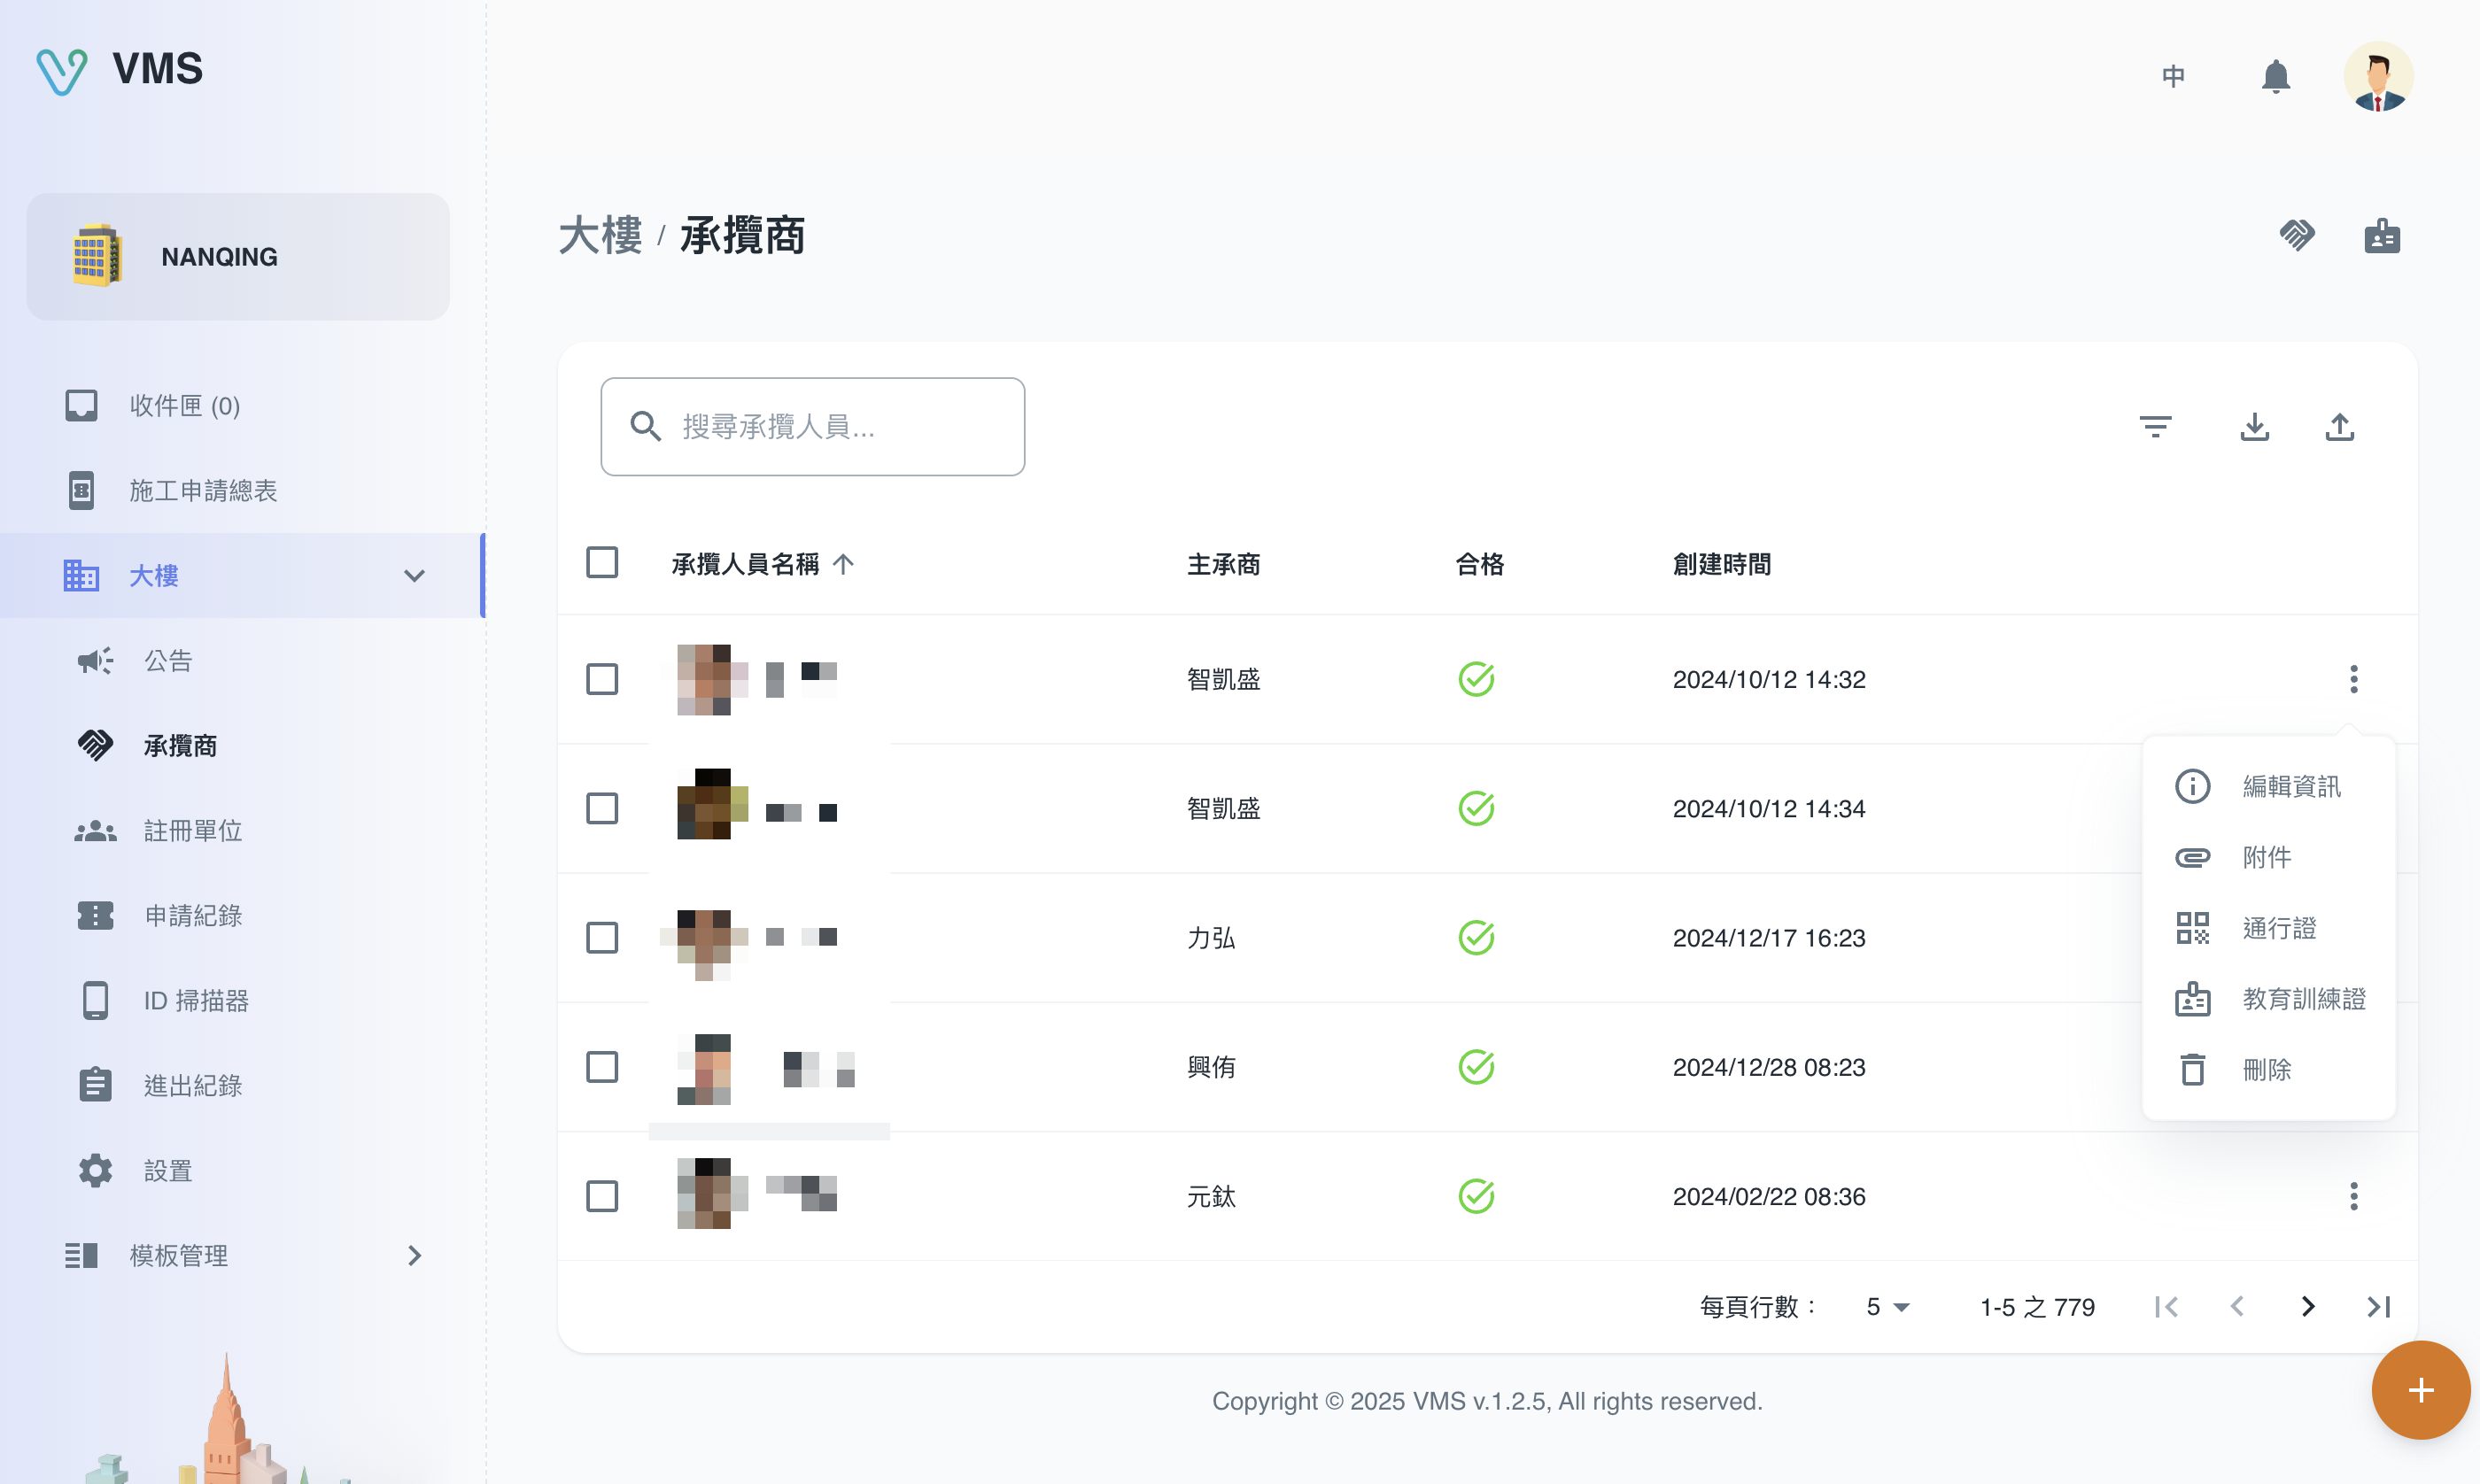
Task: Check the checkbox of the 力弘 row
Action: tap(602, 938)
